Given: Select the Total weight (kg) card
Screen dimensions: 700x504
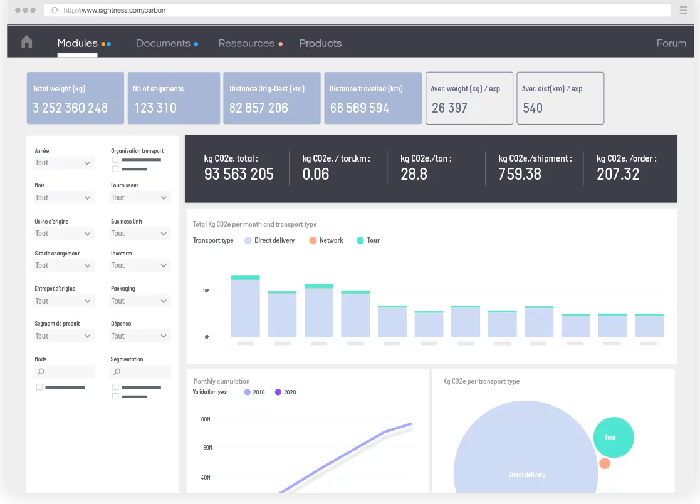Looking at the screenshot, I should [x=75, y=98].
